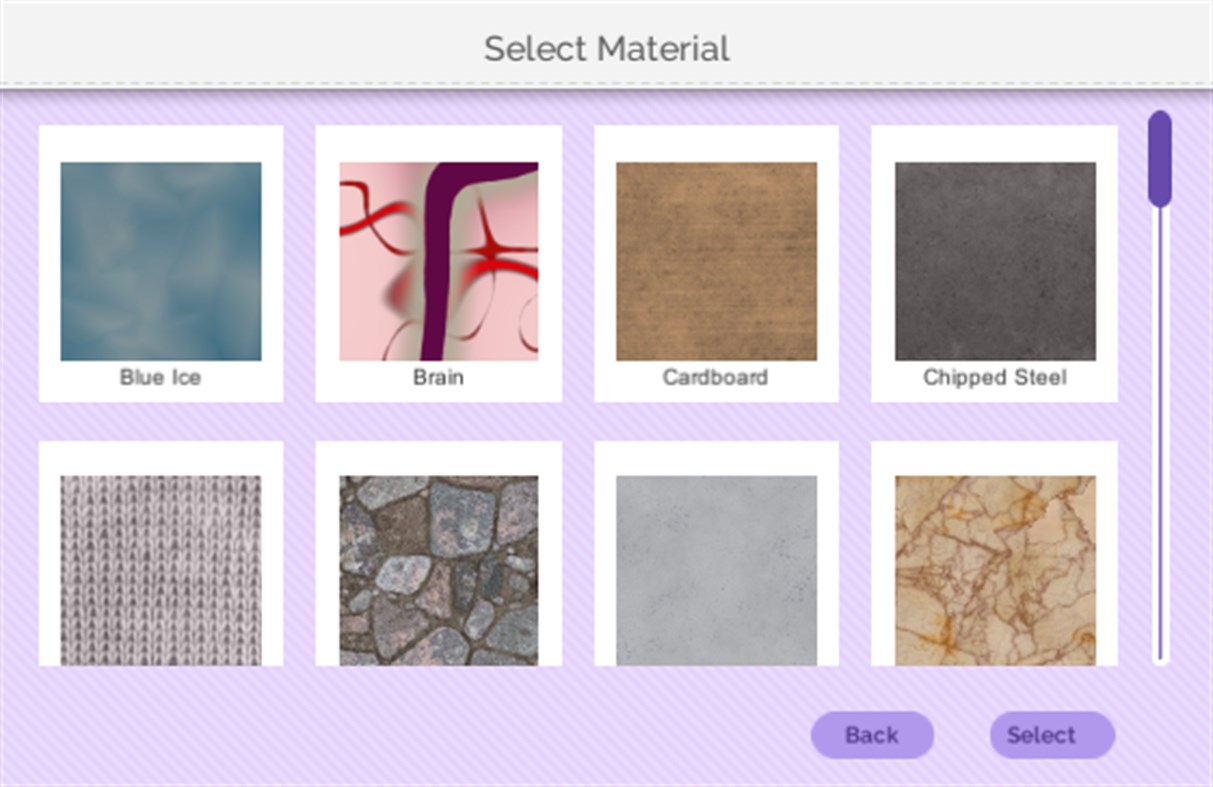Click the Back button
The width and height of the screenshot is (1213, 787).
click(x=872, y=735)
